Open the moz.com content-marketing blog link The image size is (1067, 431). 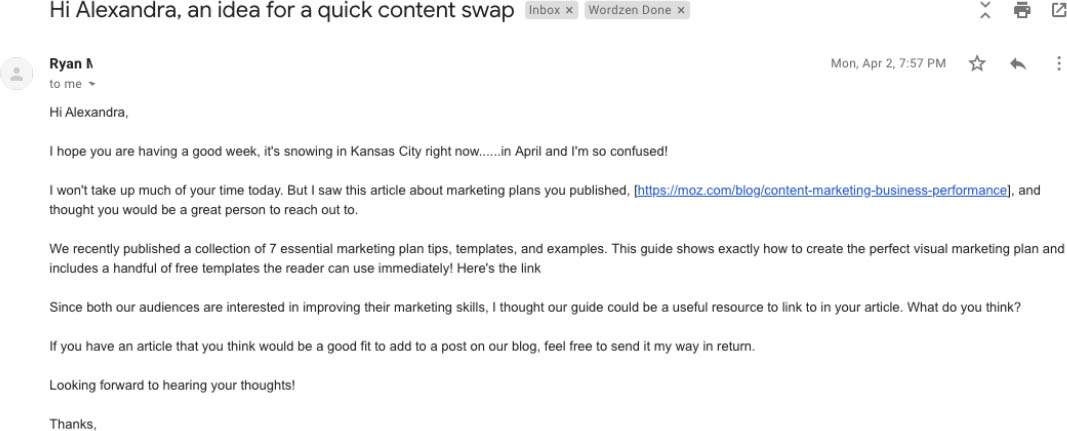pyautogui.click(x=822, y=191)
